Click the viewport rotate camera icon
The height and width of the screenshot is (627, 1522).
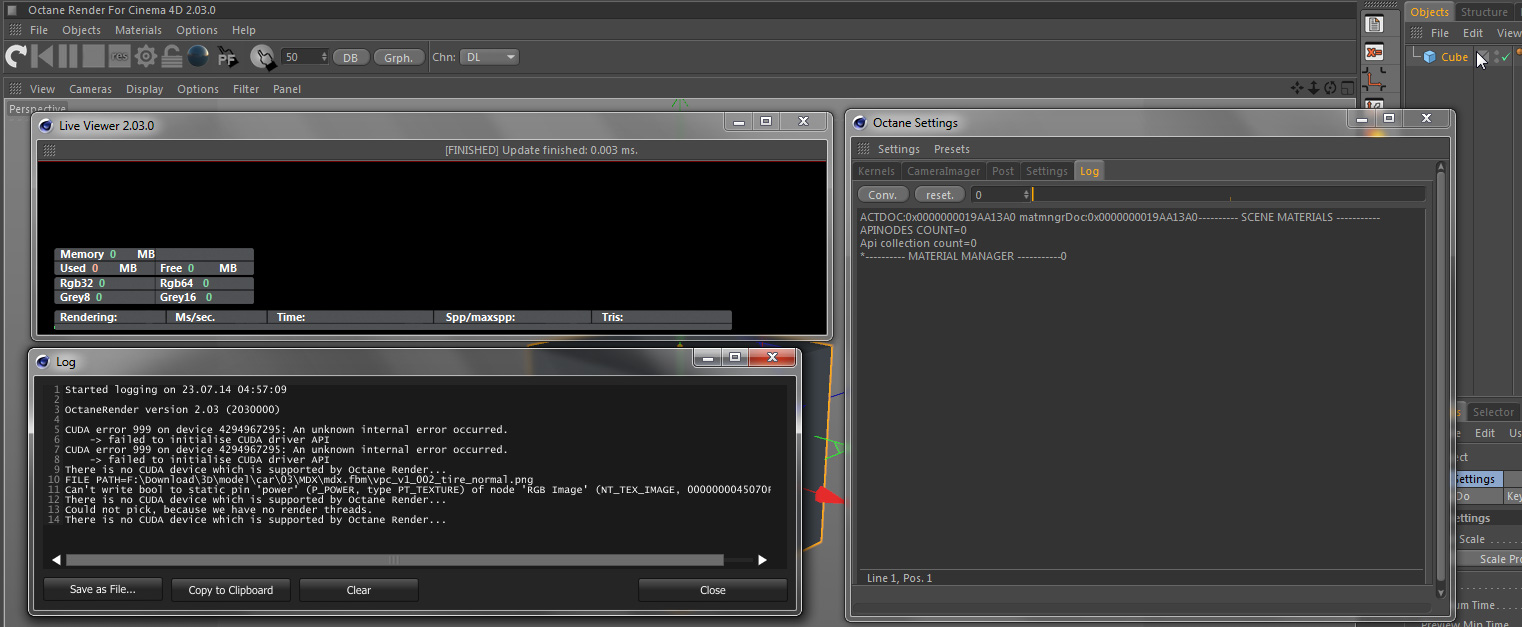click(1330, 88)
